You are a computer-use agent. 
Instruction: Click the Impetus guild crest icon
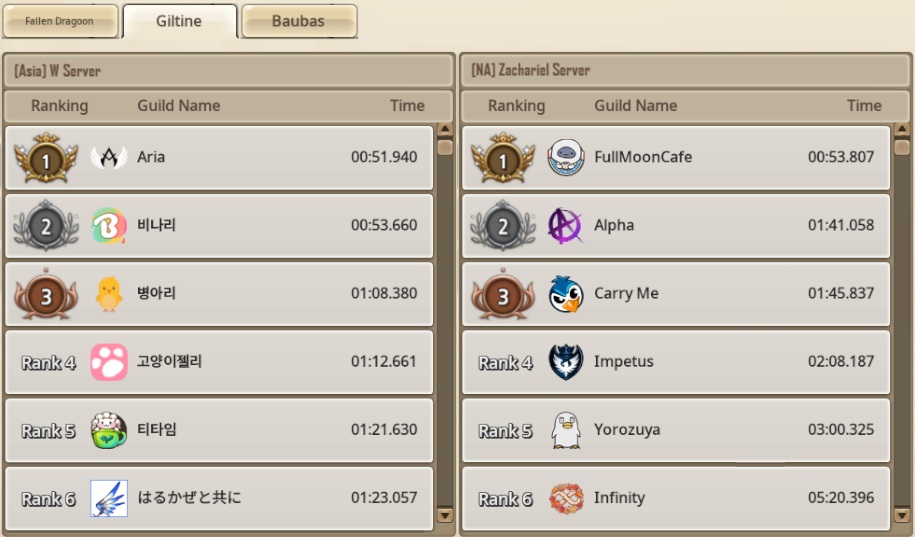coord(566,362)
